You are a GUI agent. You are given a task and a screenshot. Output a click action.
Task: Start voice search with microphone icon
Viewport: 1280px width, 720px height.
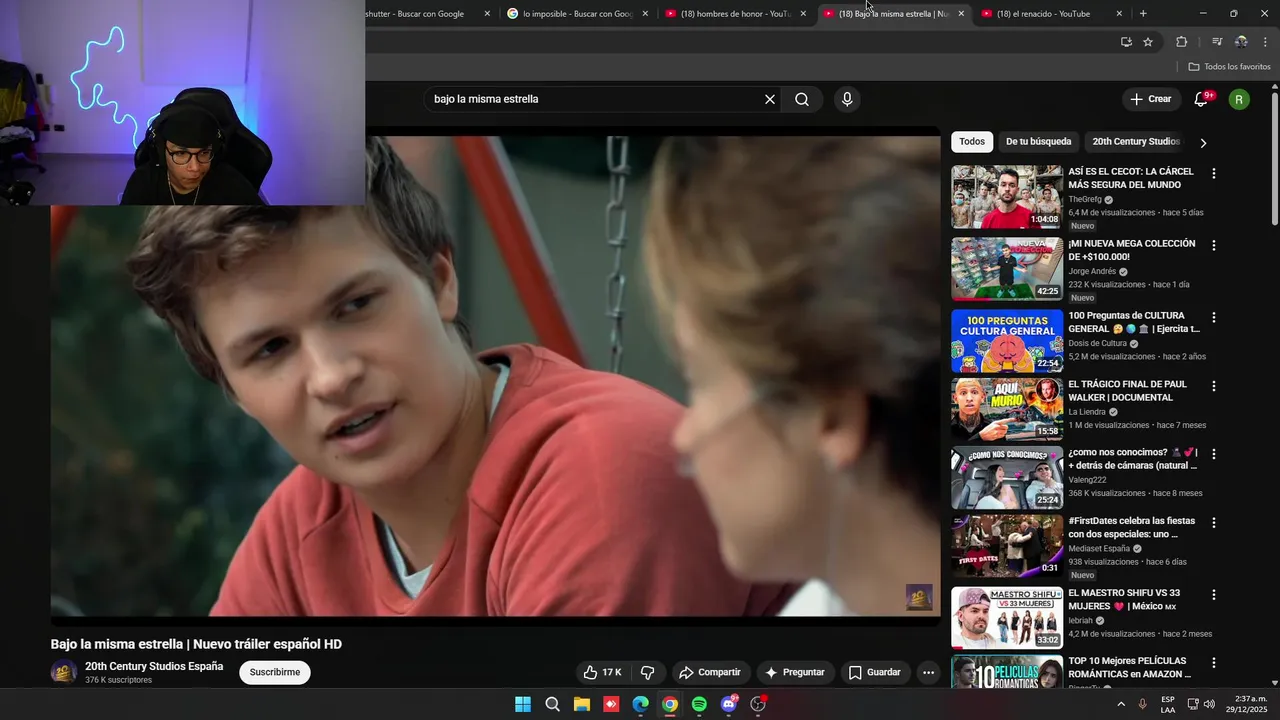pyautogui.click(x=847, y=99)
